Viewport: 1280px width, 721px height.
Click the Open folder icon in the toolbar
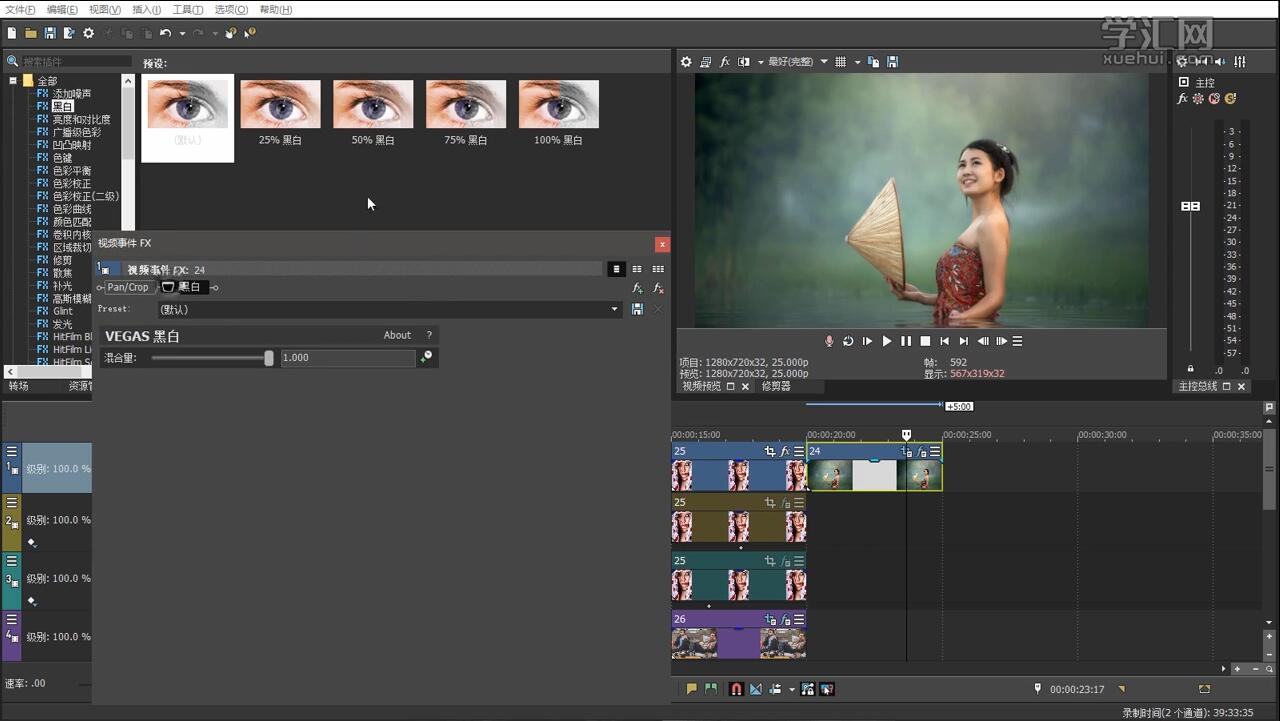click(x=31, y=33)
